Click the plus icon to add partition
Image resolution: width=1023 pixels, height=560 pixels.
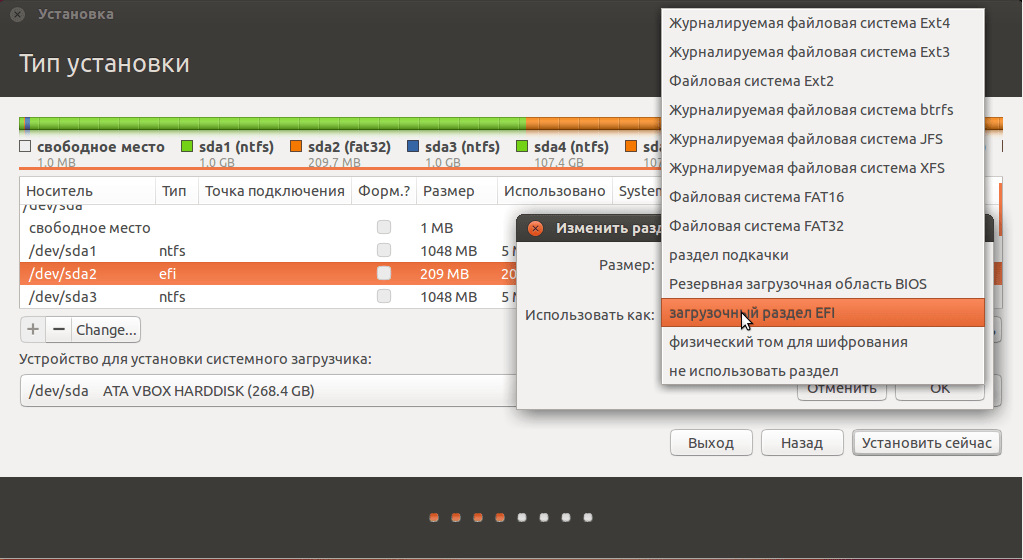pos(32,329)
